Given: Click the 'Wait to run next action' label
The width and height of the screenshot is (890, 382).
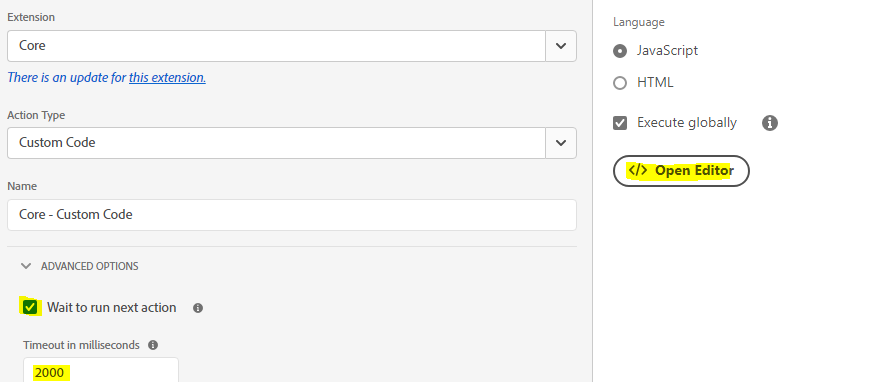Looking at the screenshot, I should [x=112, y=308].
